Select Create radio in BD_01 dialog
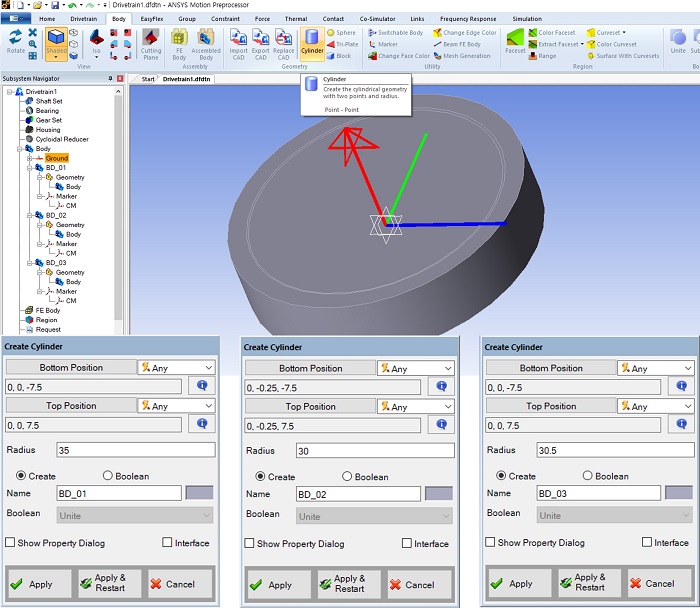Image resolution: width=700 pixels, height=608 pixels. click(21, 475)
